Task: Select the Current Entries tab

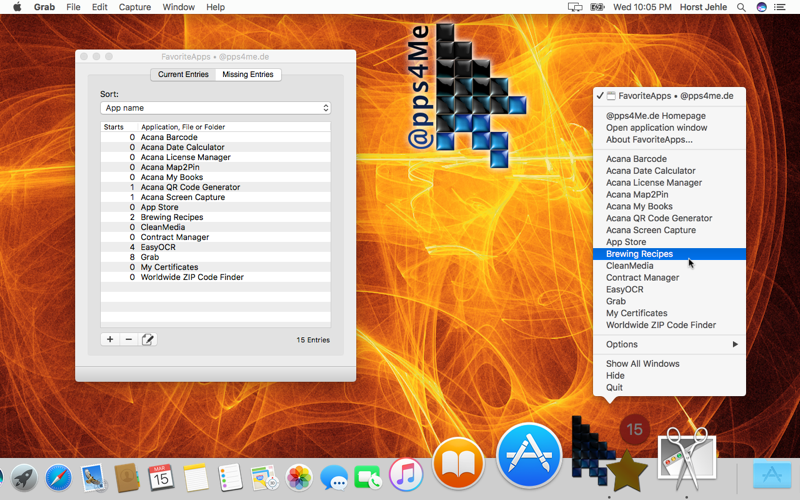Action: pyautogui.click(x=183, y=74)
